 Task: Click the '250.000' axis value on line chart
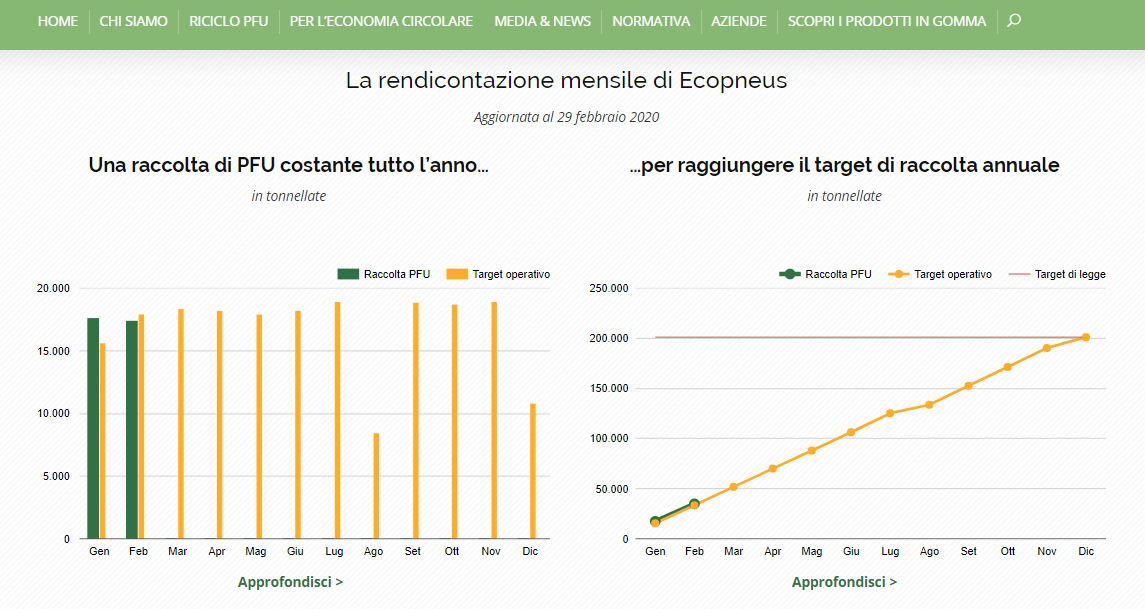click(x=609, y=288)
